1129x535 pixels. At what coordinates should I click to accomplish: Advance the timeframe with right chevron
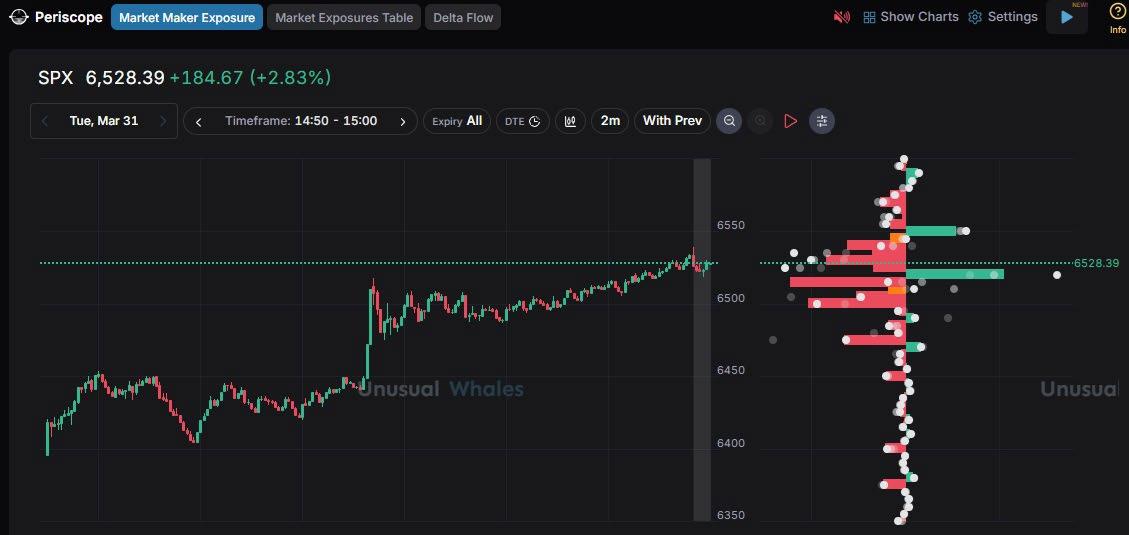402,121
